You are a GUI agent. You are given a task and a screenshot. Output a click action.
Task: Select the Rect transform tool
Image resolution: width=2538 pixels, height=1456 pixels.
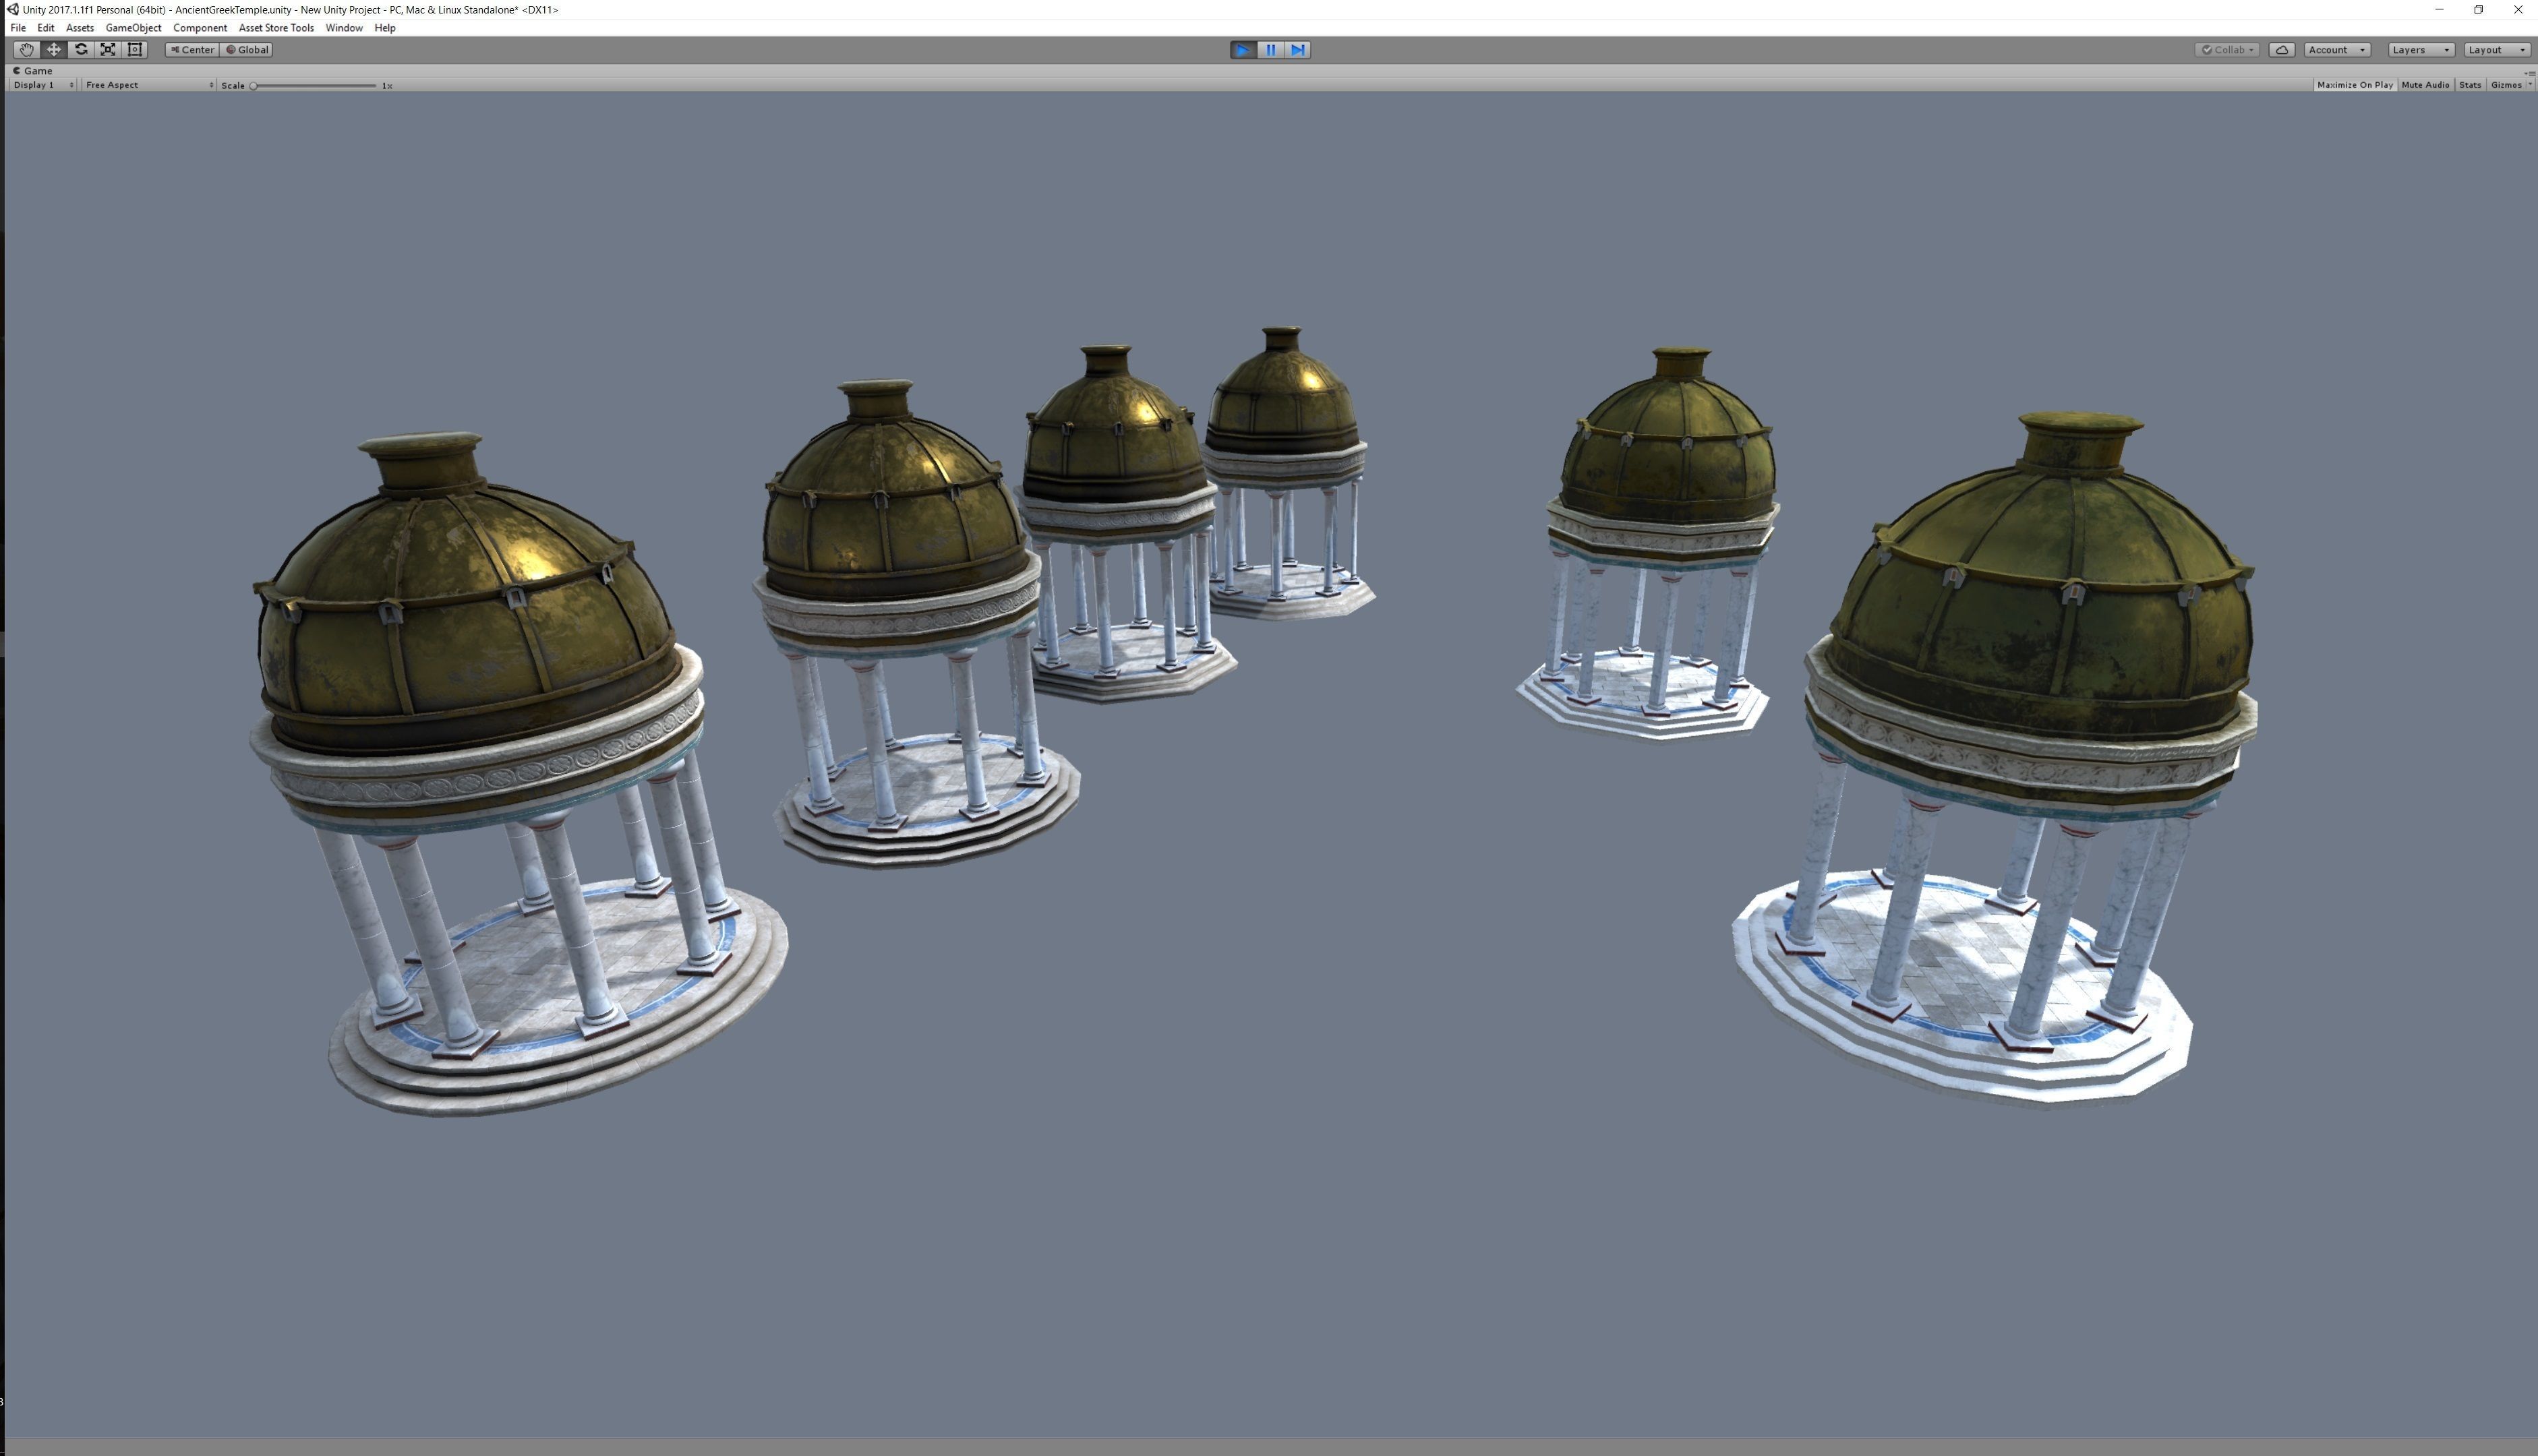pyautogui.click(x=135, y=50)
